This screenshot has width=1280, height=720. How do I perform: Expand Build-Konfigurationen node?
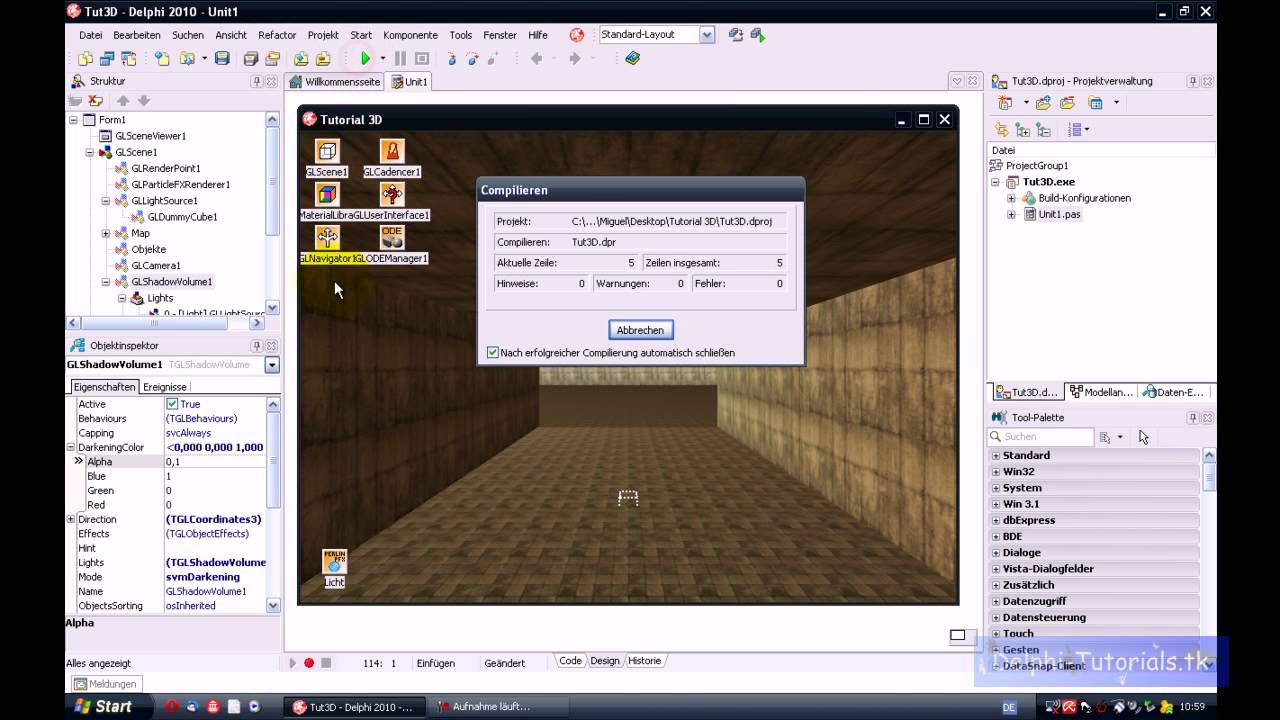coord(1011,198)
